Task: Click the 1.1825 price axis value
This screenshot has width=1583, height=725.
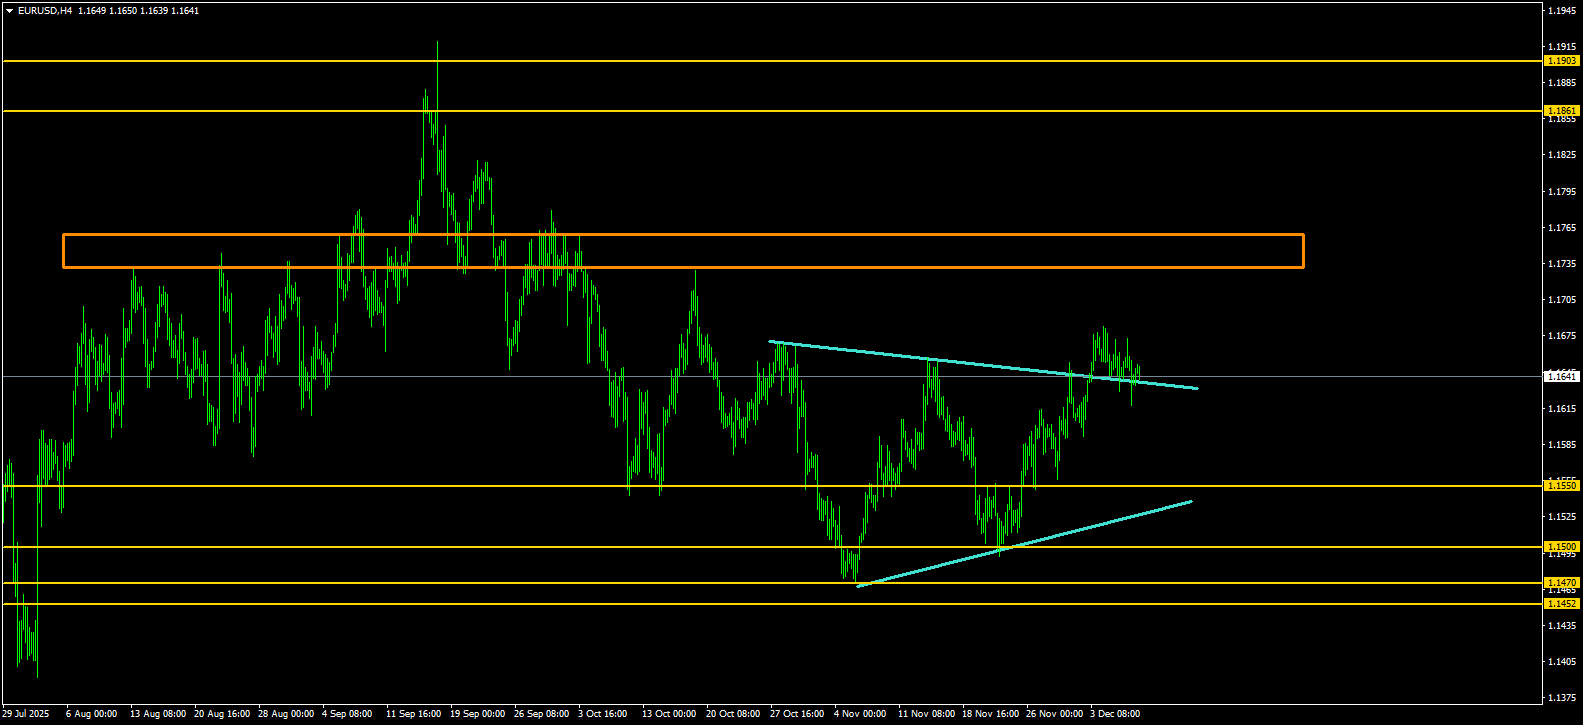Action: (x=1562, y=155)
